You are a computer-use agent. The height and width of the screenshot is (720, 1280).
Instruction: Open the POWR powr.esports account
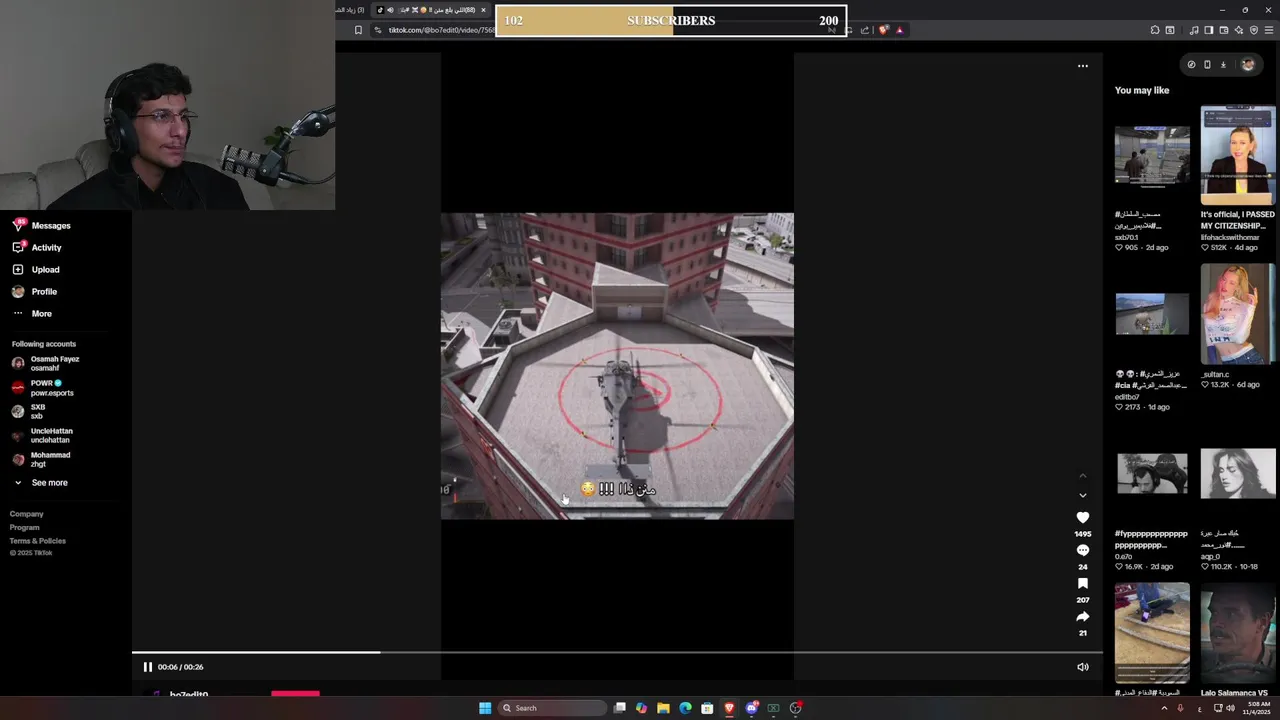tap(43, 388)
